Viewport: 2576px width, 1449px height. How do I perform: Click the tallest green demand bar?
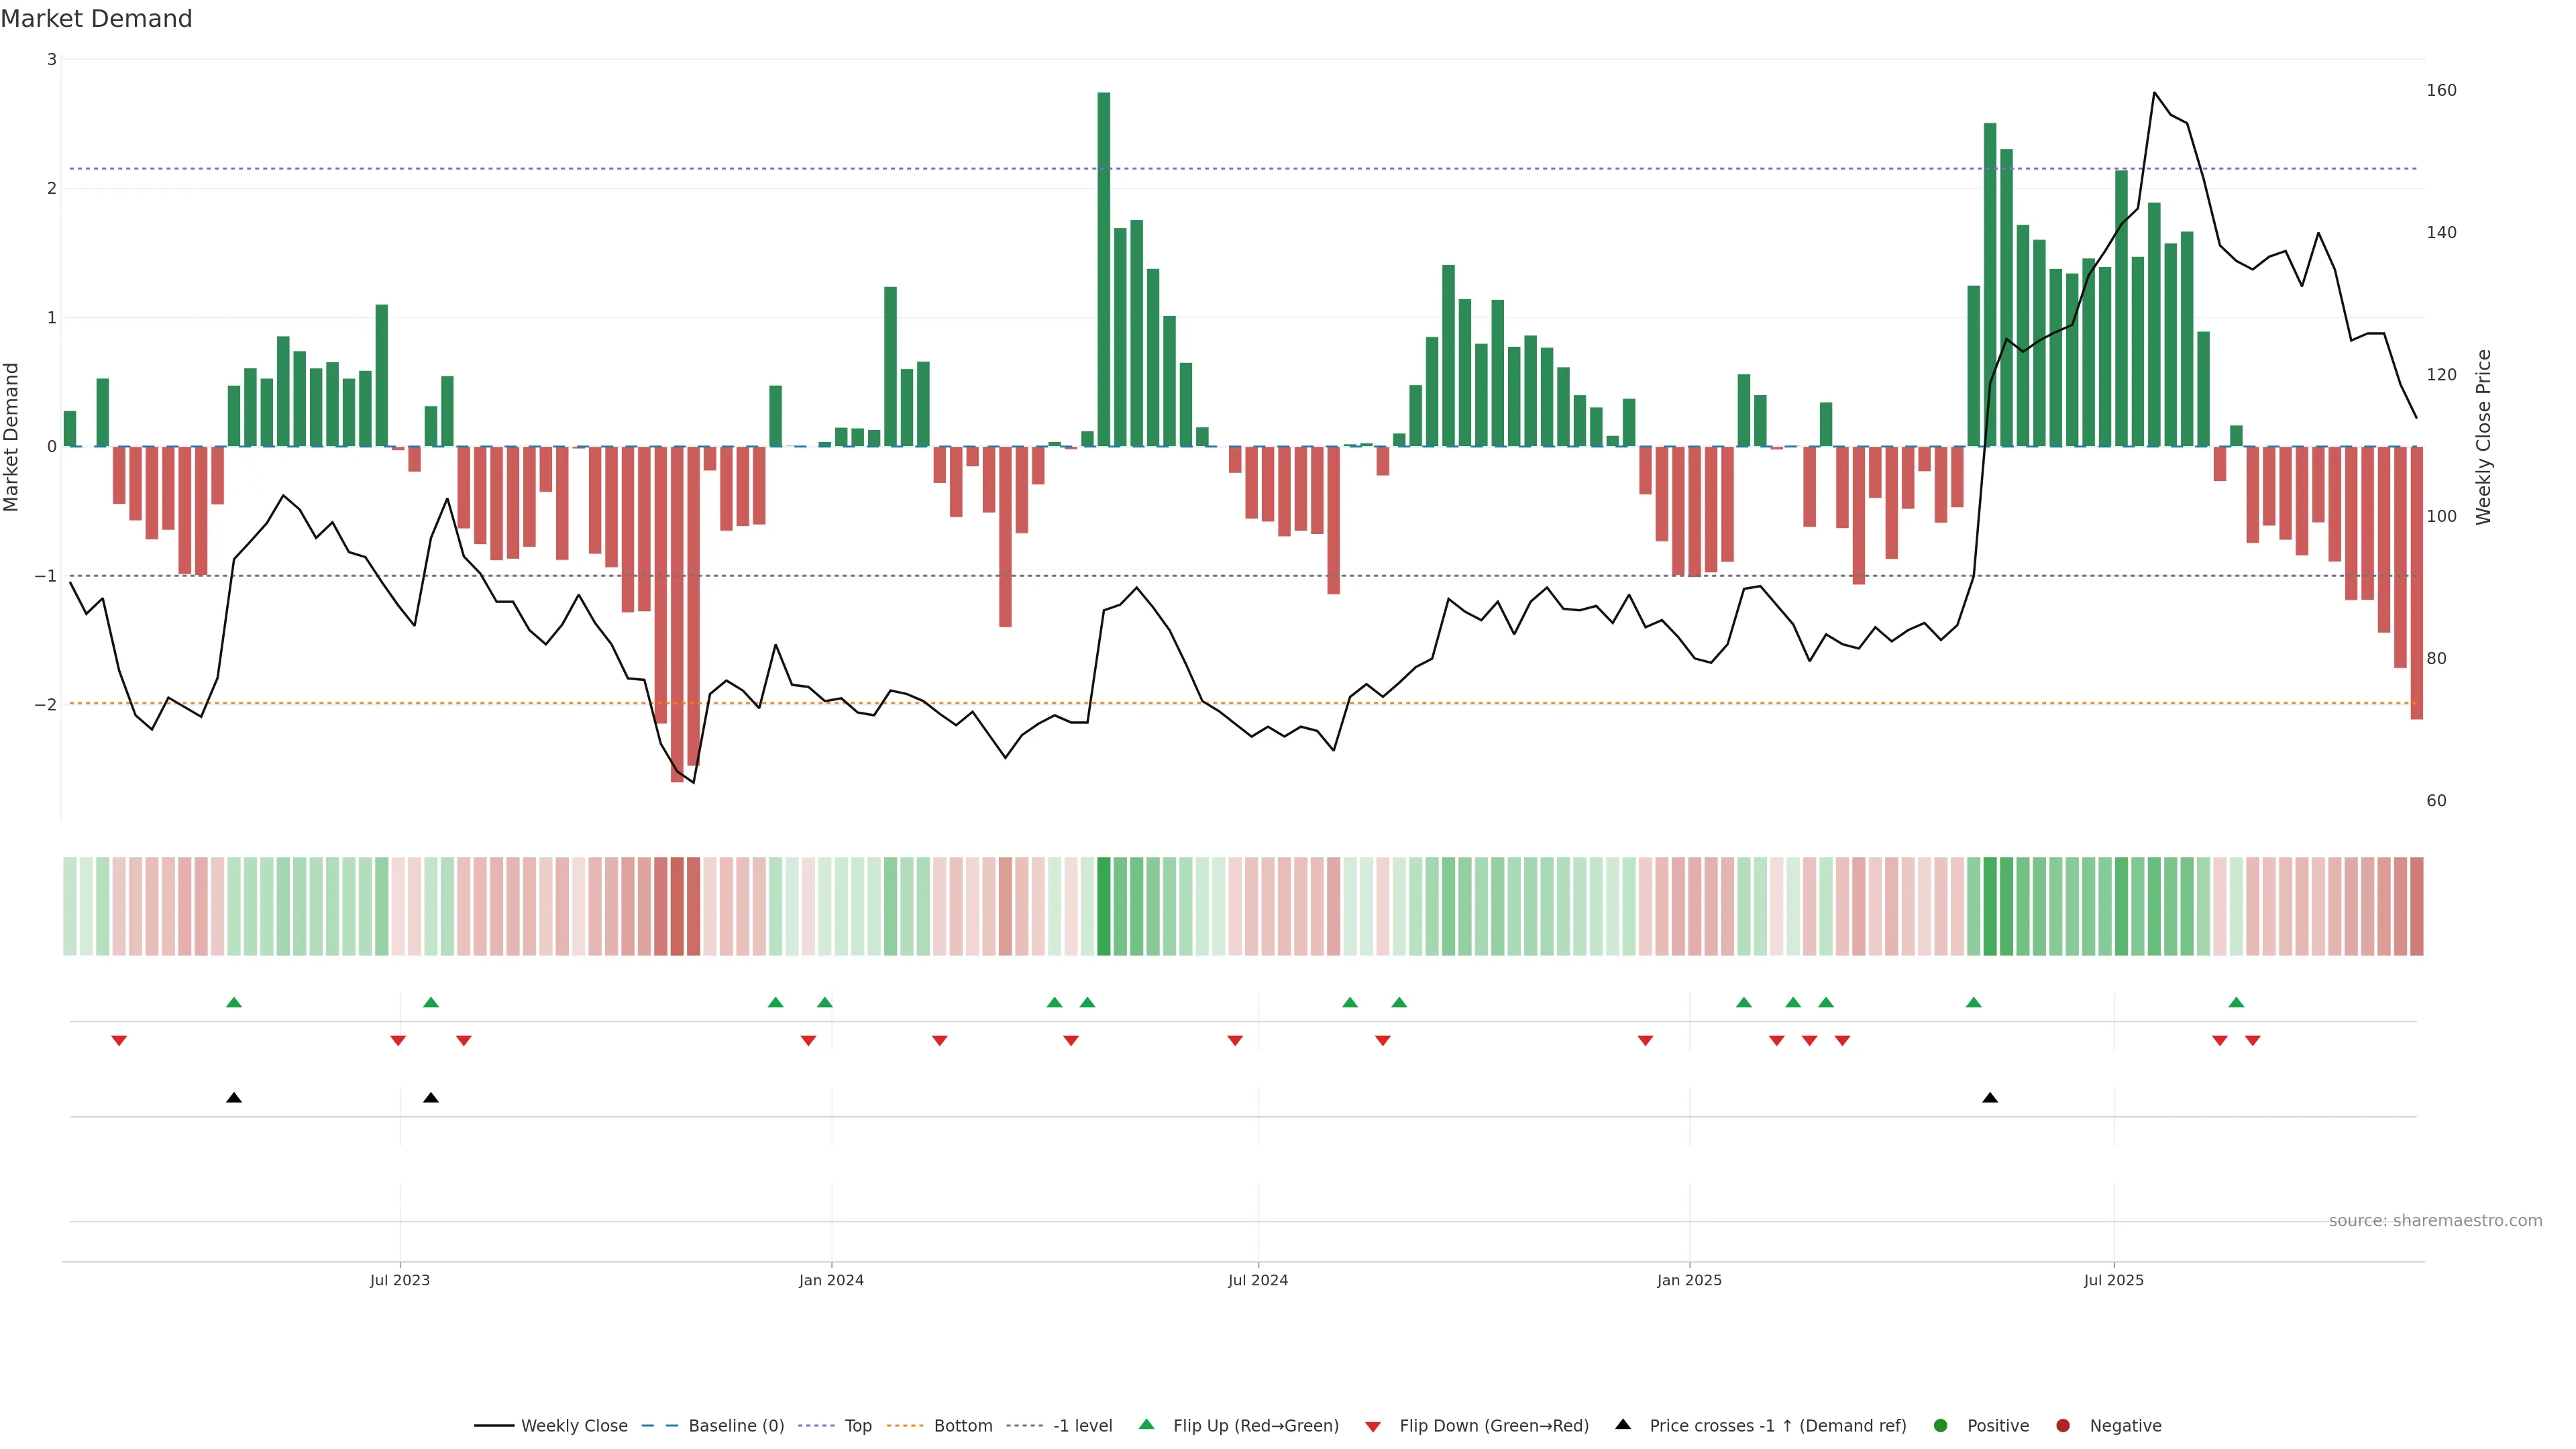point(1103,270)
